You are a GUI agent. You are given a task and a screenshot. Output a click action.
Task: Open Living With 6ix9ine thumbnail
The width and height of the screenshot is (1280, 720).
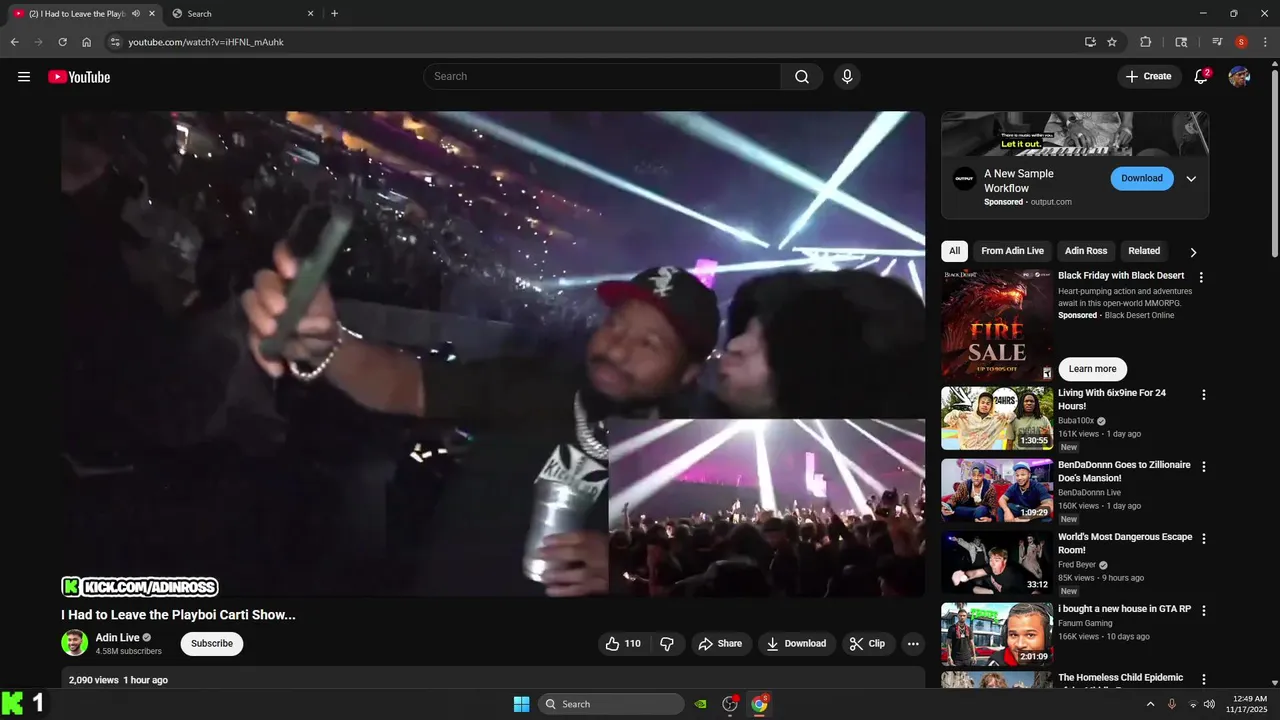coord(997,418)
